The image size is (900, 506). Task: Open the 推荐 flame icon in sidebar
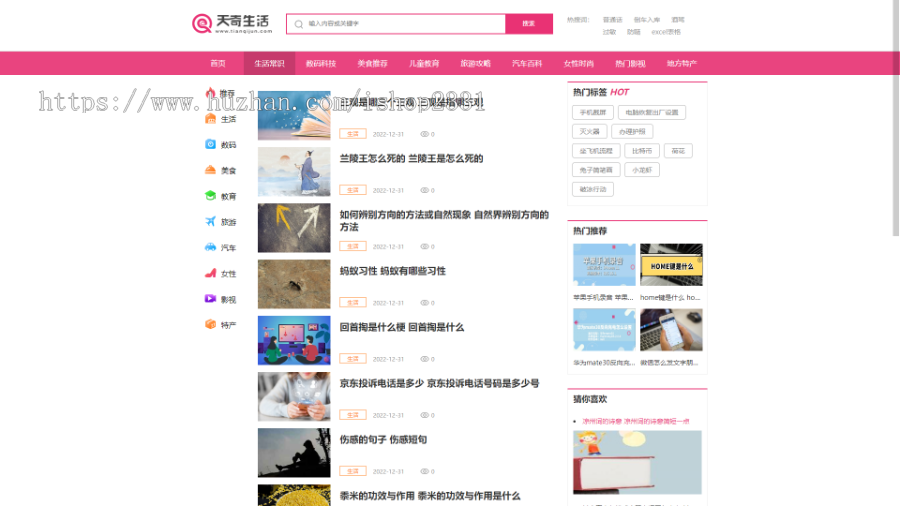coord(210,92)
